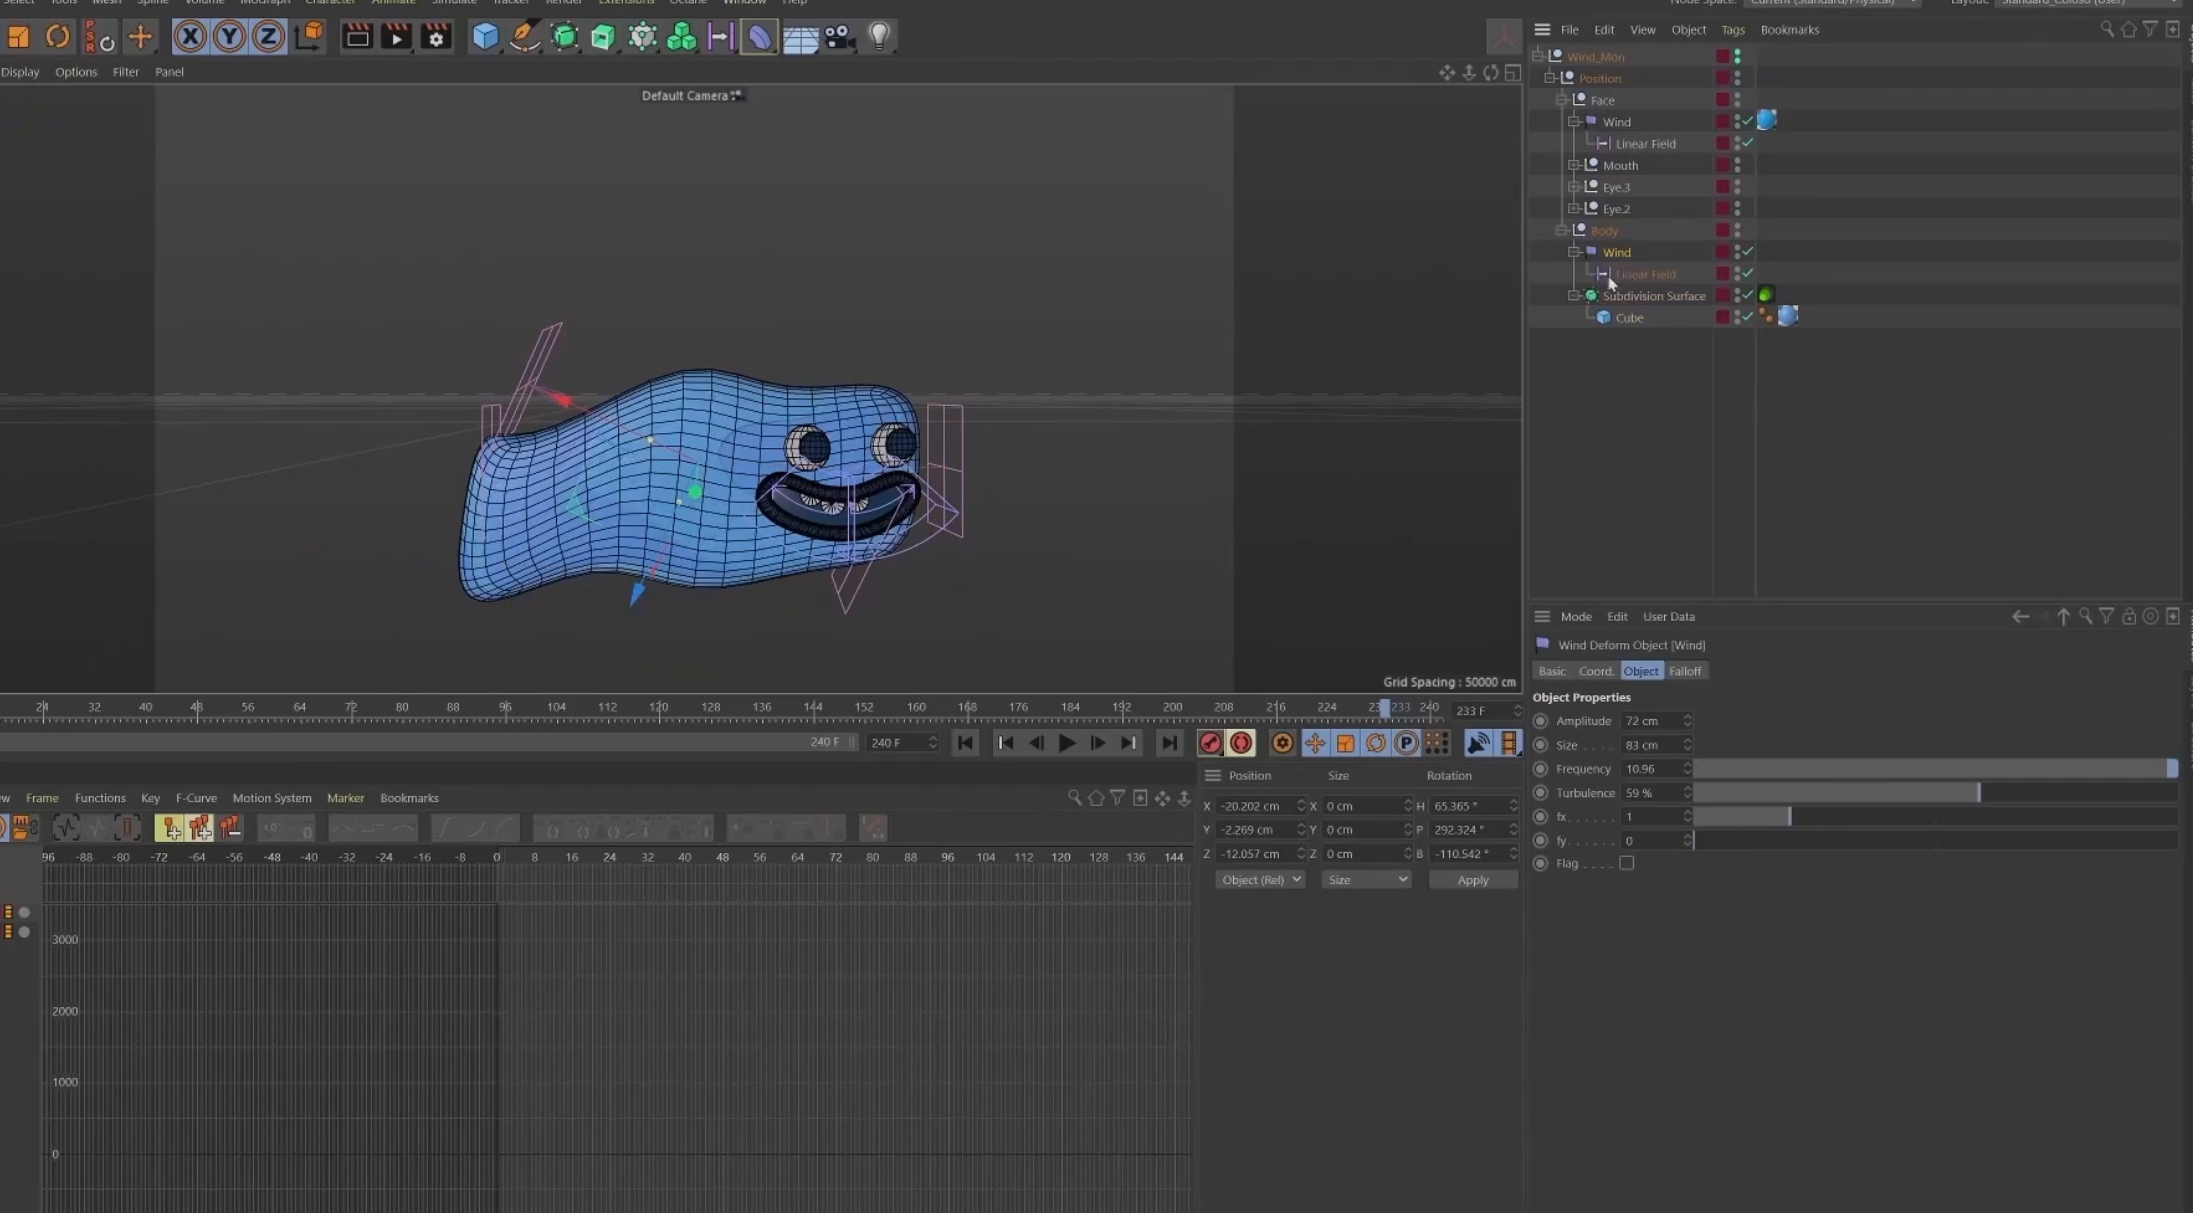Open the Edit Render Settings clapperboard icon
The image size is (2193, 1213).
click(x=436, y=37)
